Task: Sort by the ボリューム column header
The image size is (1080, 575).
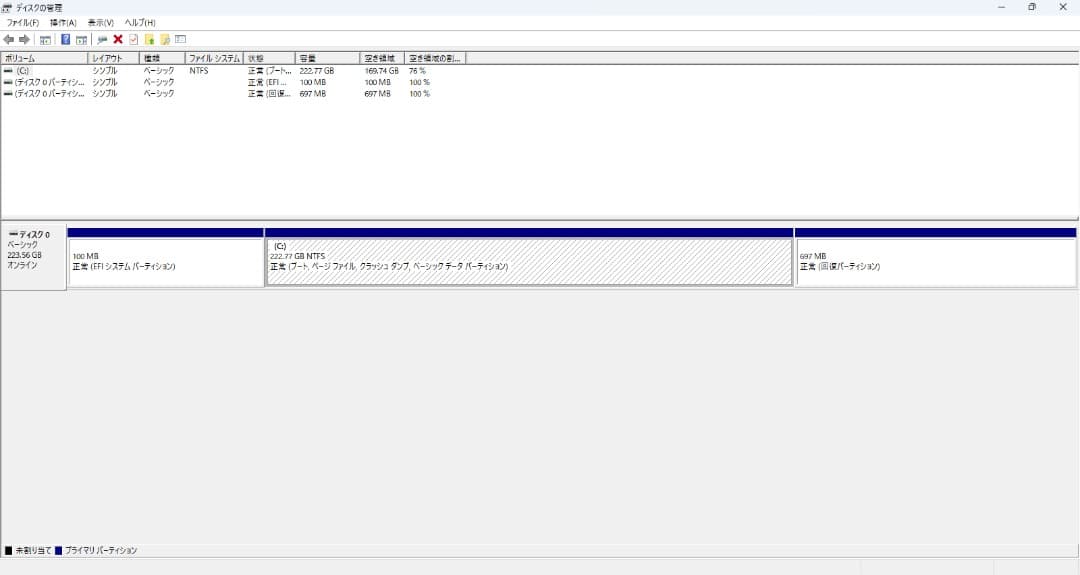Action: click(45, 59)
